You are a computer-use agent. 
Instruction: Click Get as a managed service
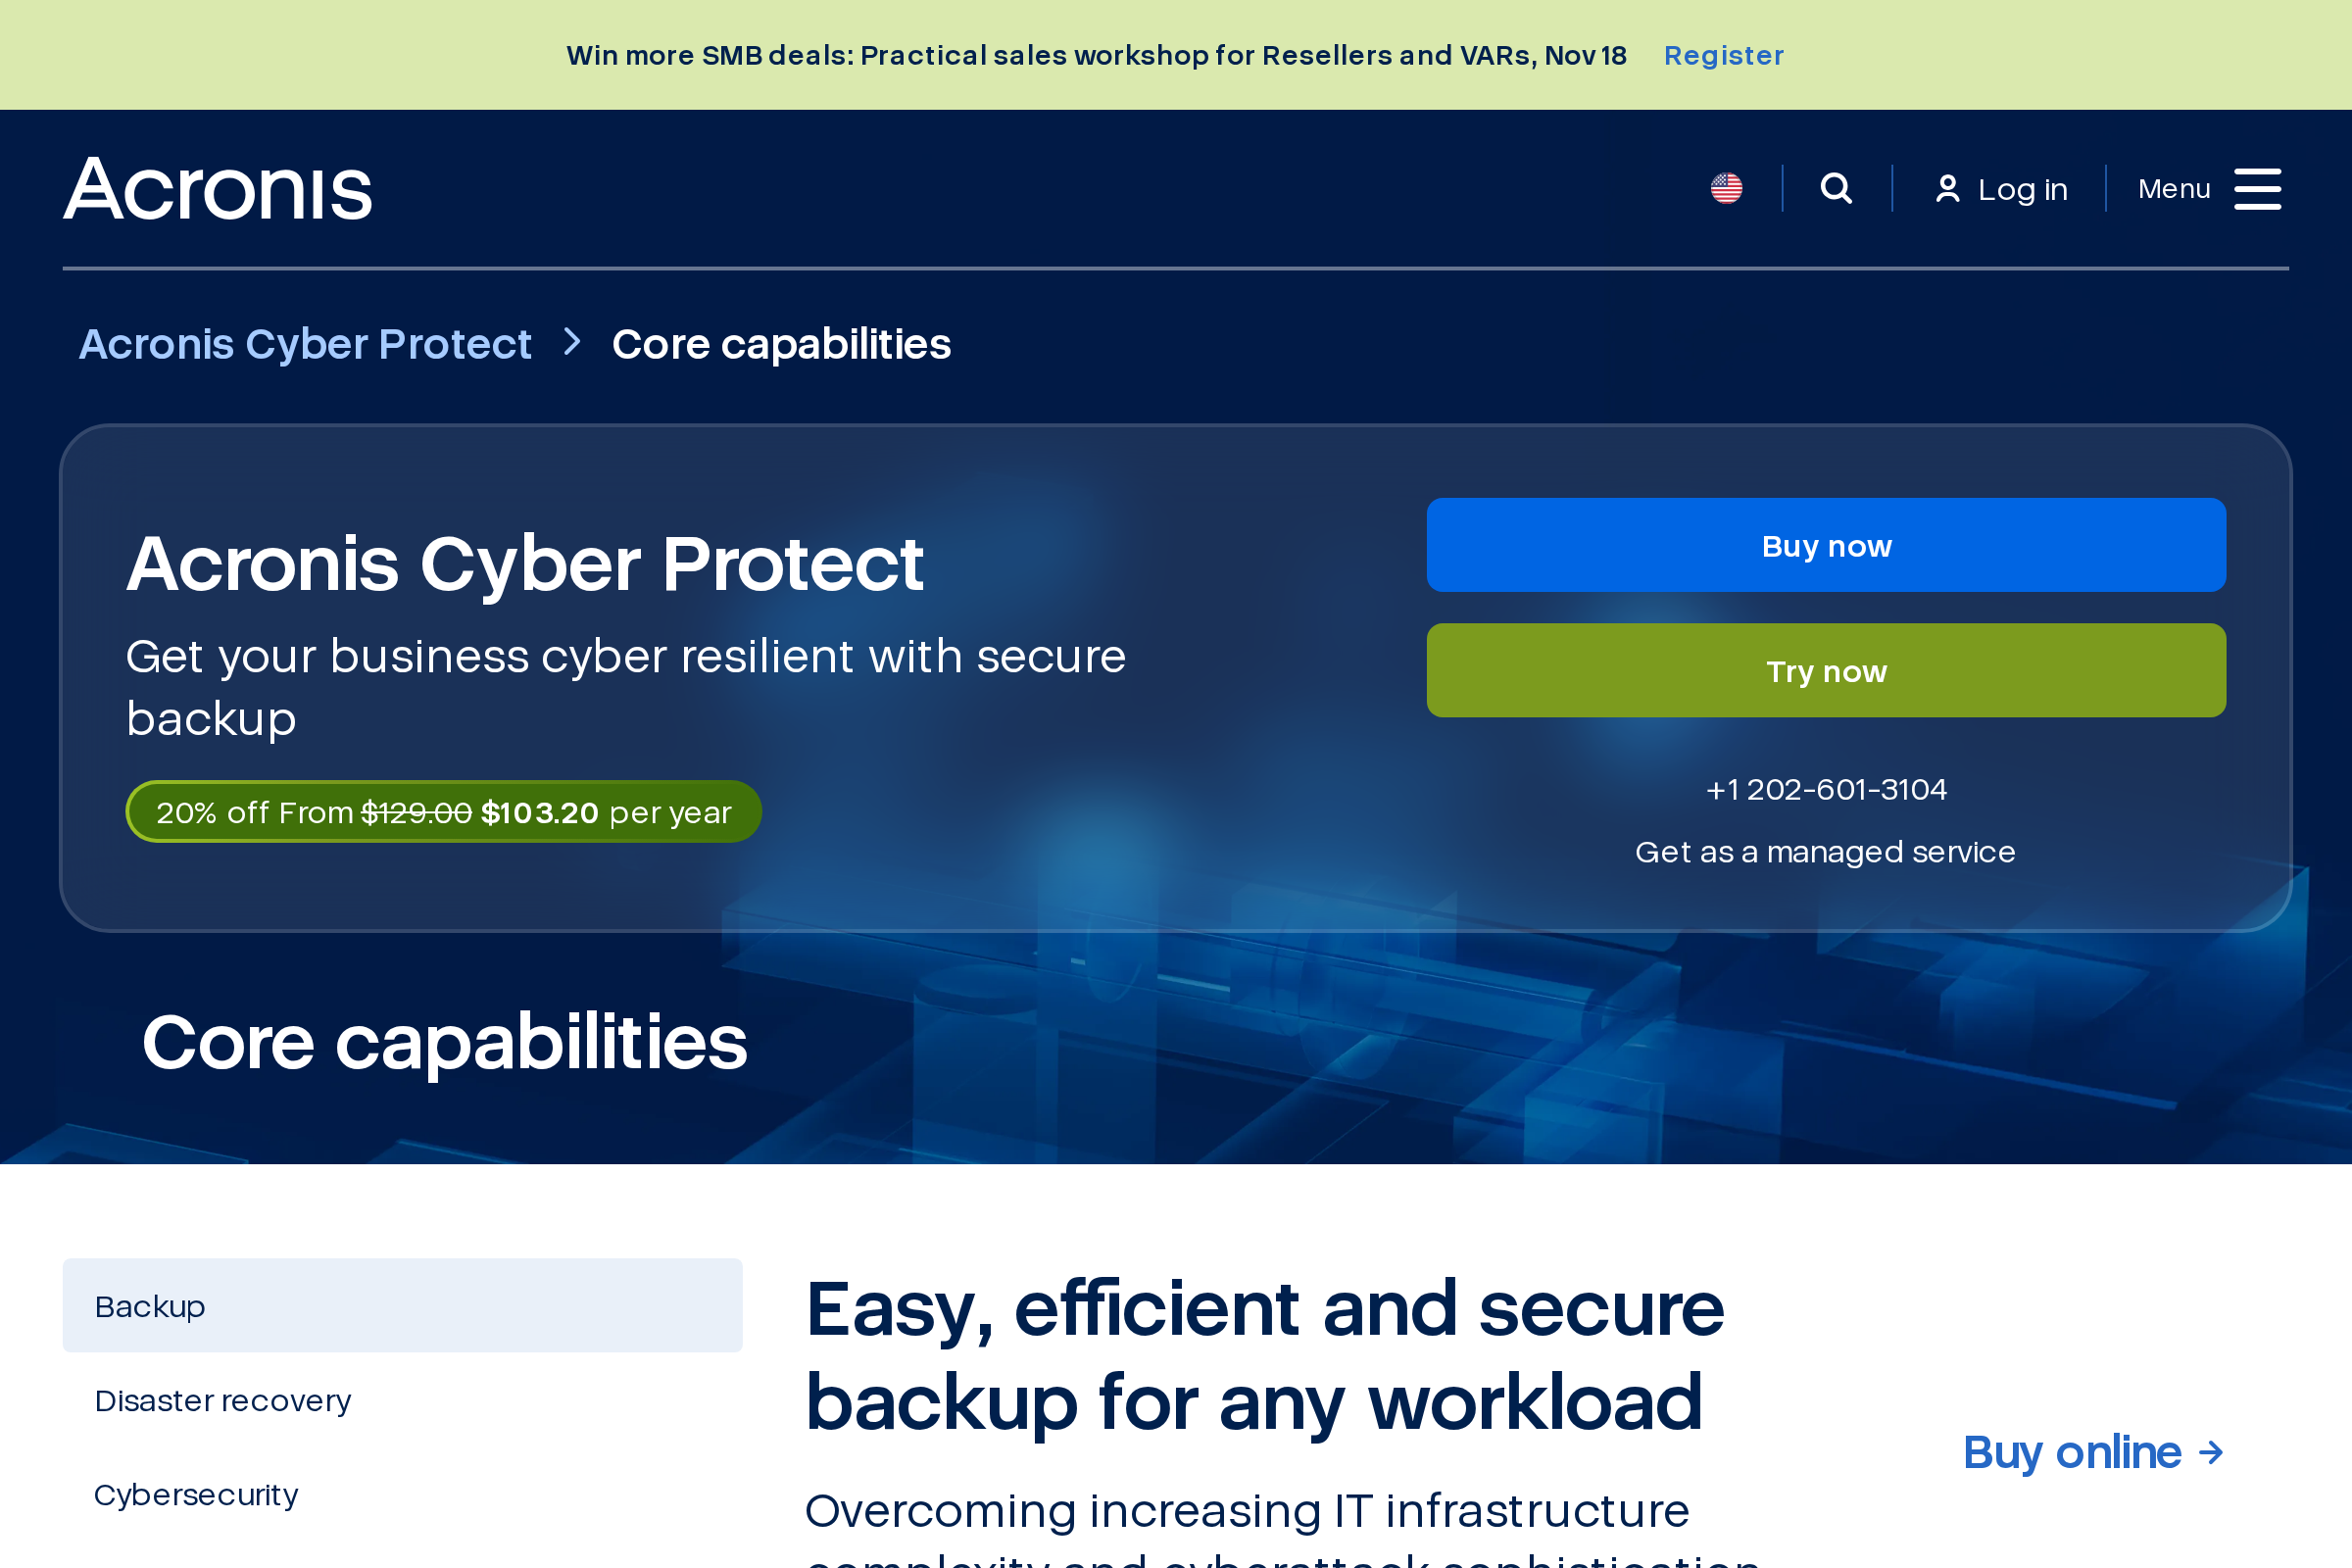[1825, 852]
